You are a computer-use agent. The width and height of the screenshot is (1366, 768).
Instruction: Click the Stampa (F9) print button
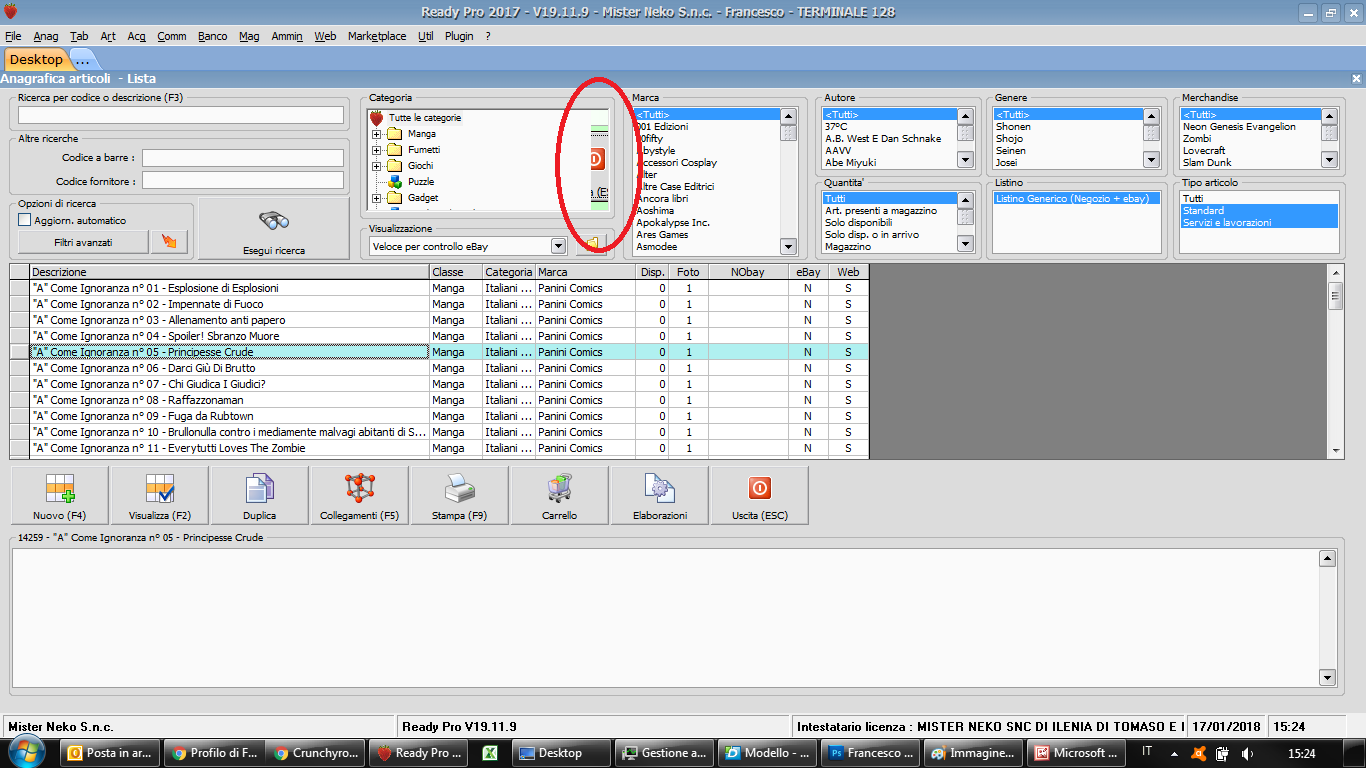coord(460,495)
